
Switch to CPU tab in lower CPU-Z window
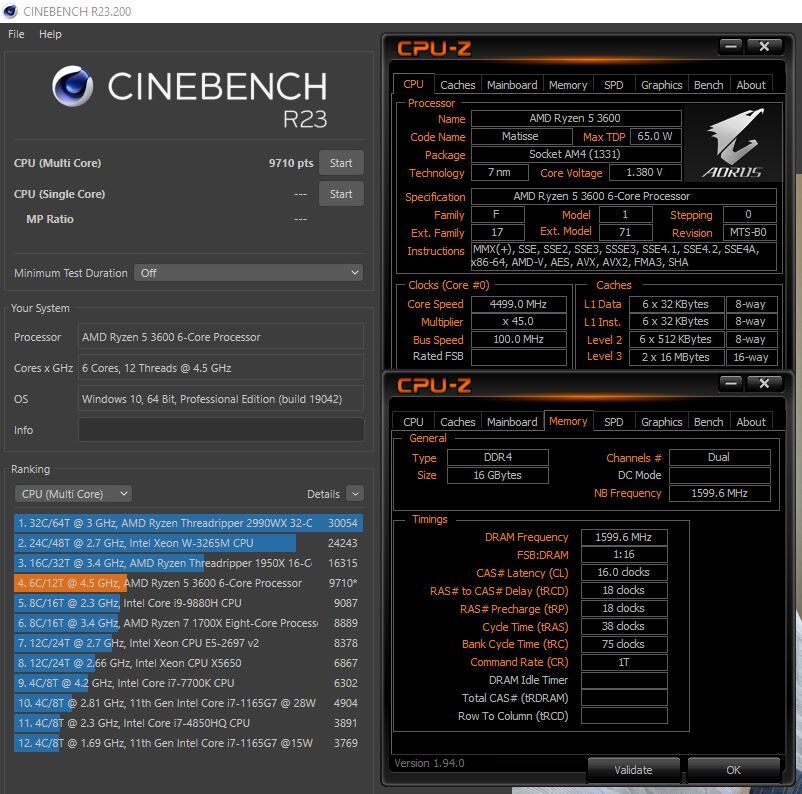point(413,422)
